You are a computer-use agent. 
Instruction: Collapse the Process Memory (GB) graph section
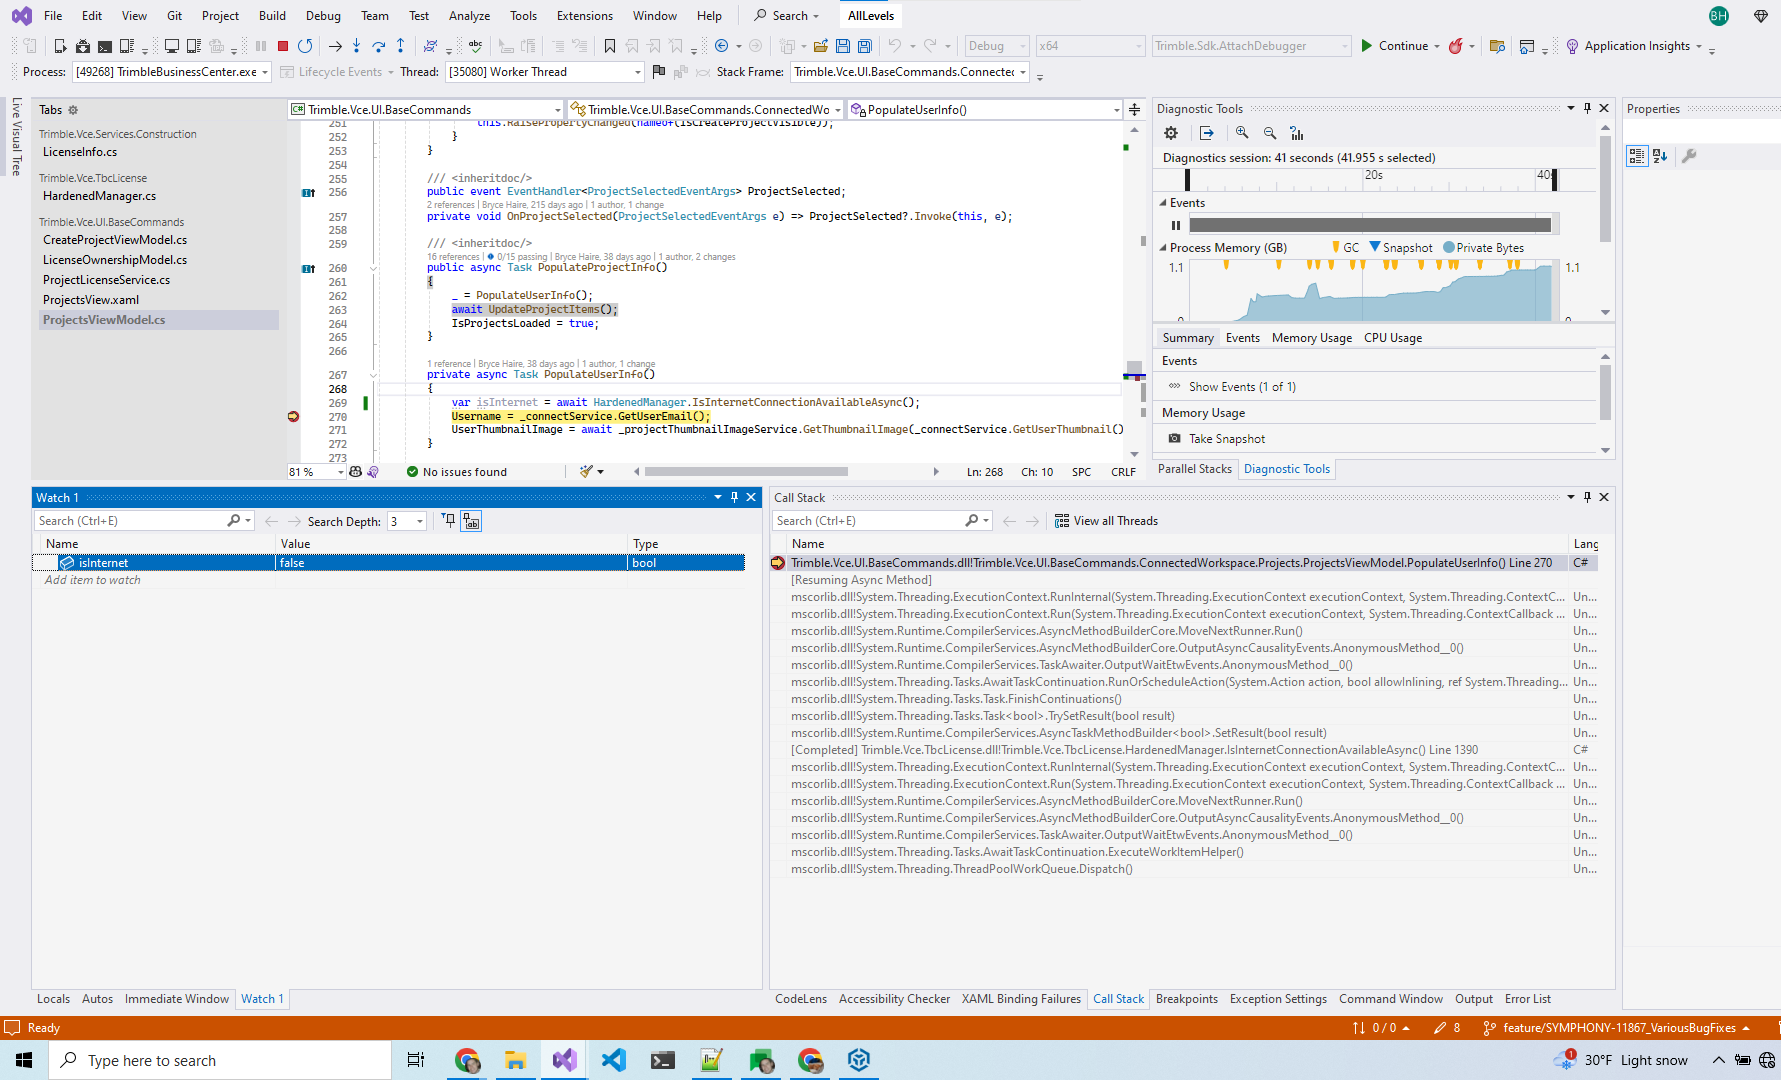pos(1163,248)
